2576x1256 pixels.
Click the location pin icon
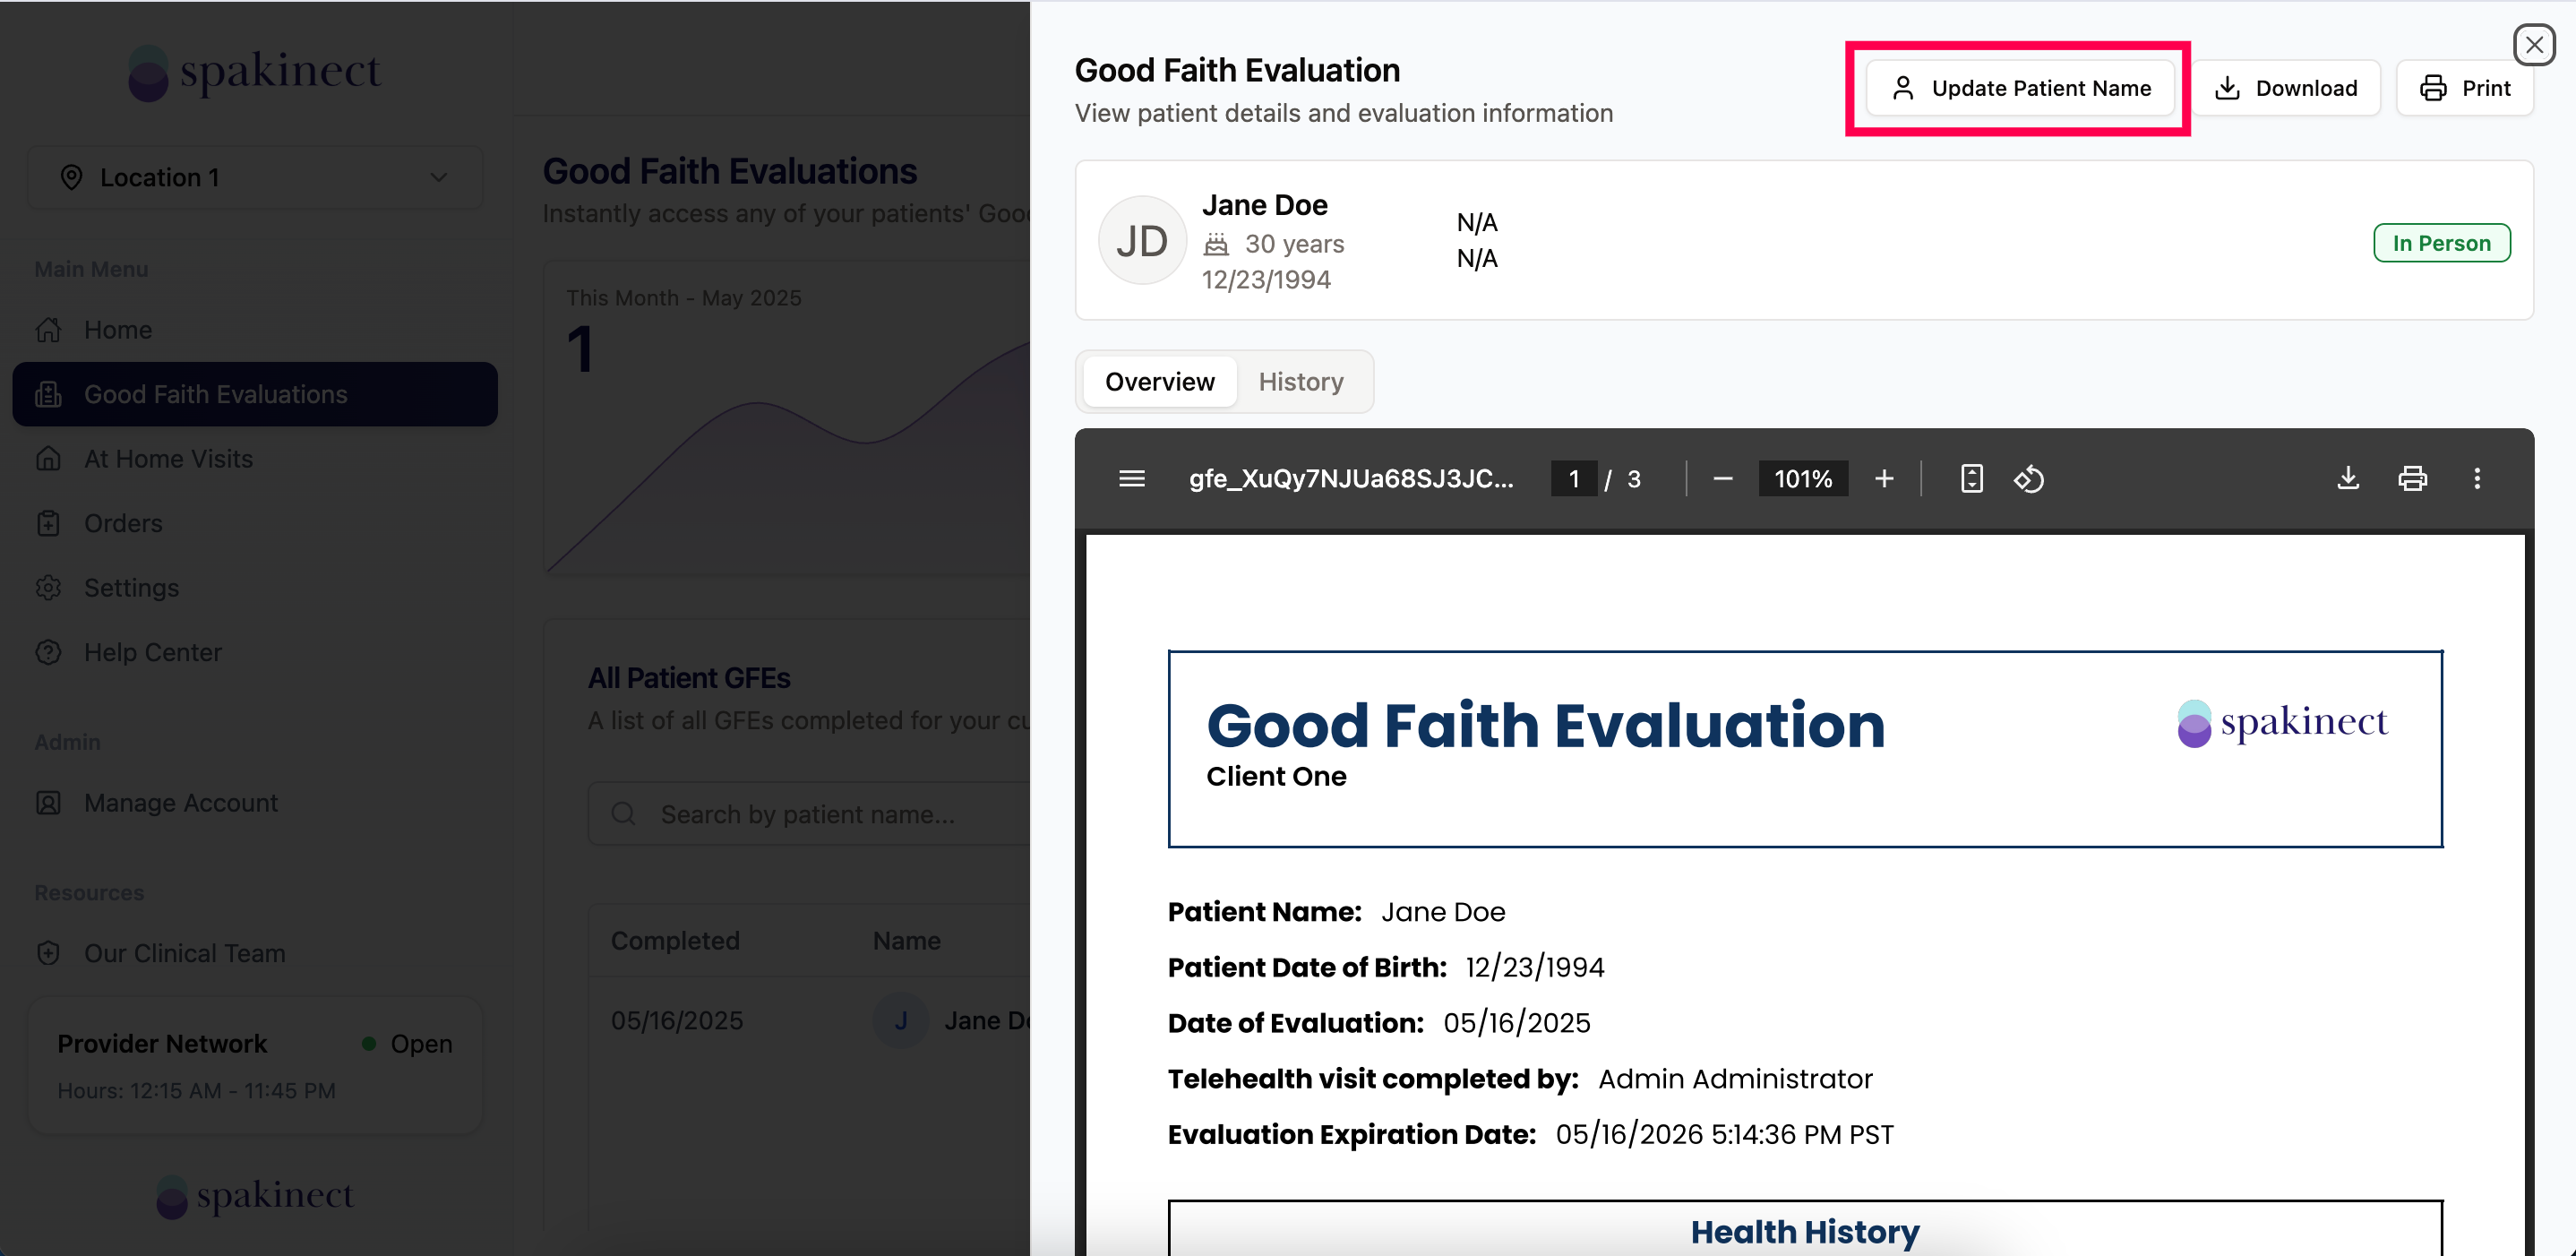(x=71, y=177)
